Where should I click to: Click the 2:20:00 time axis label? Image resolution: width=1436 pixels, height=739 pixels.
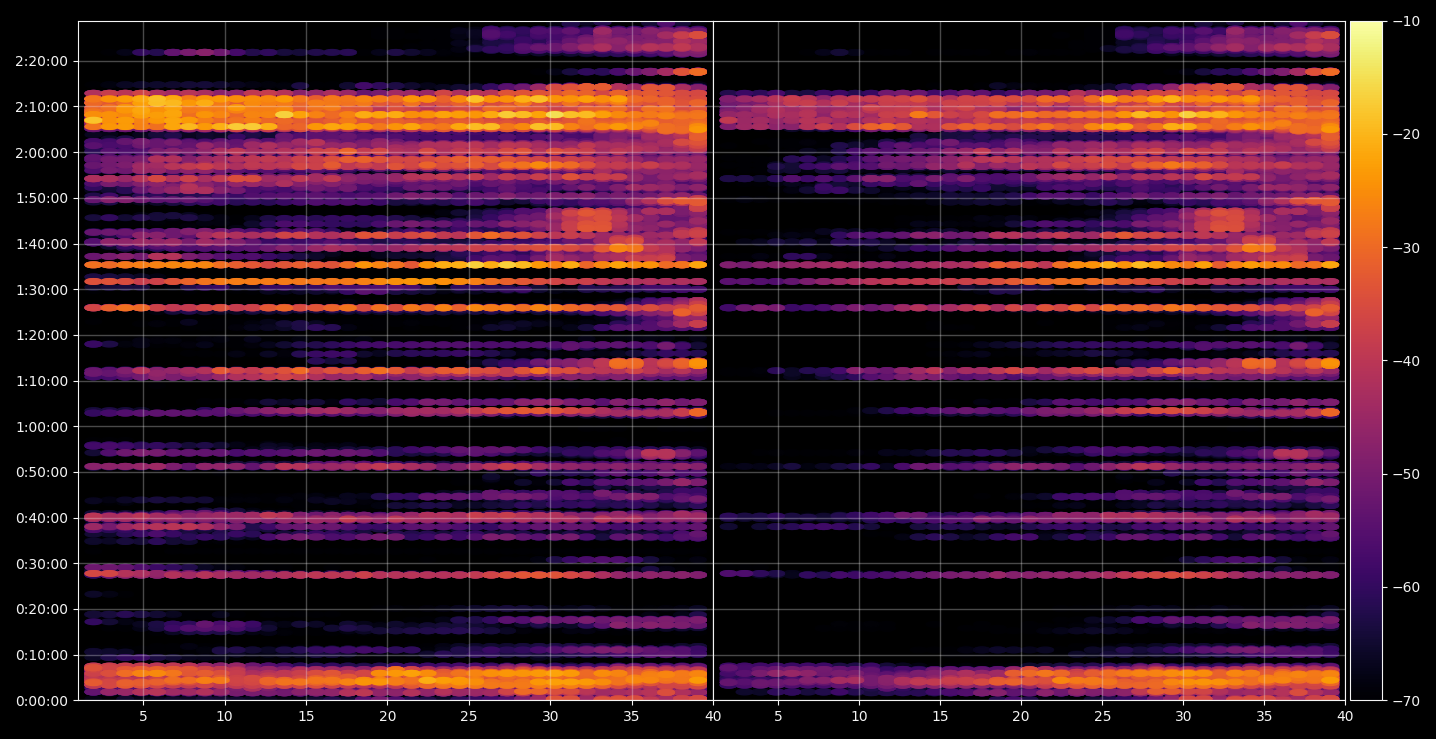(42, 61)
